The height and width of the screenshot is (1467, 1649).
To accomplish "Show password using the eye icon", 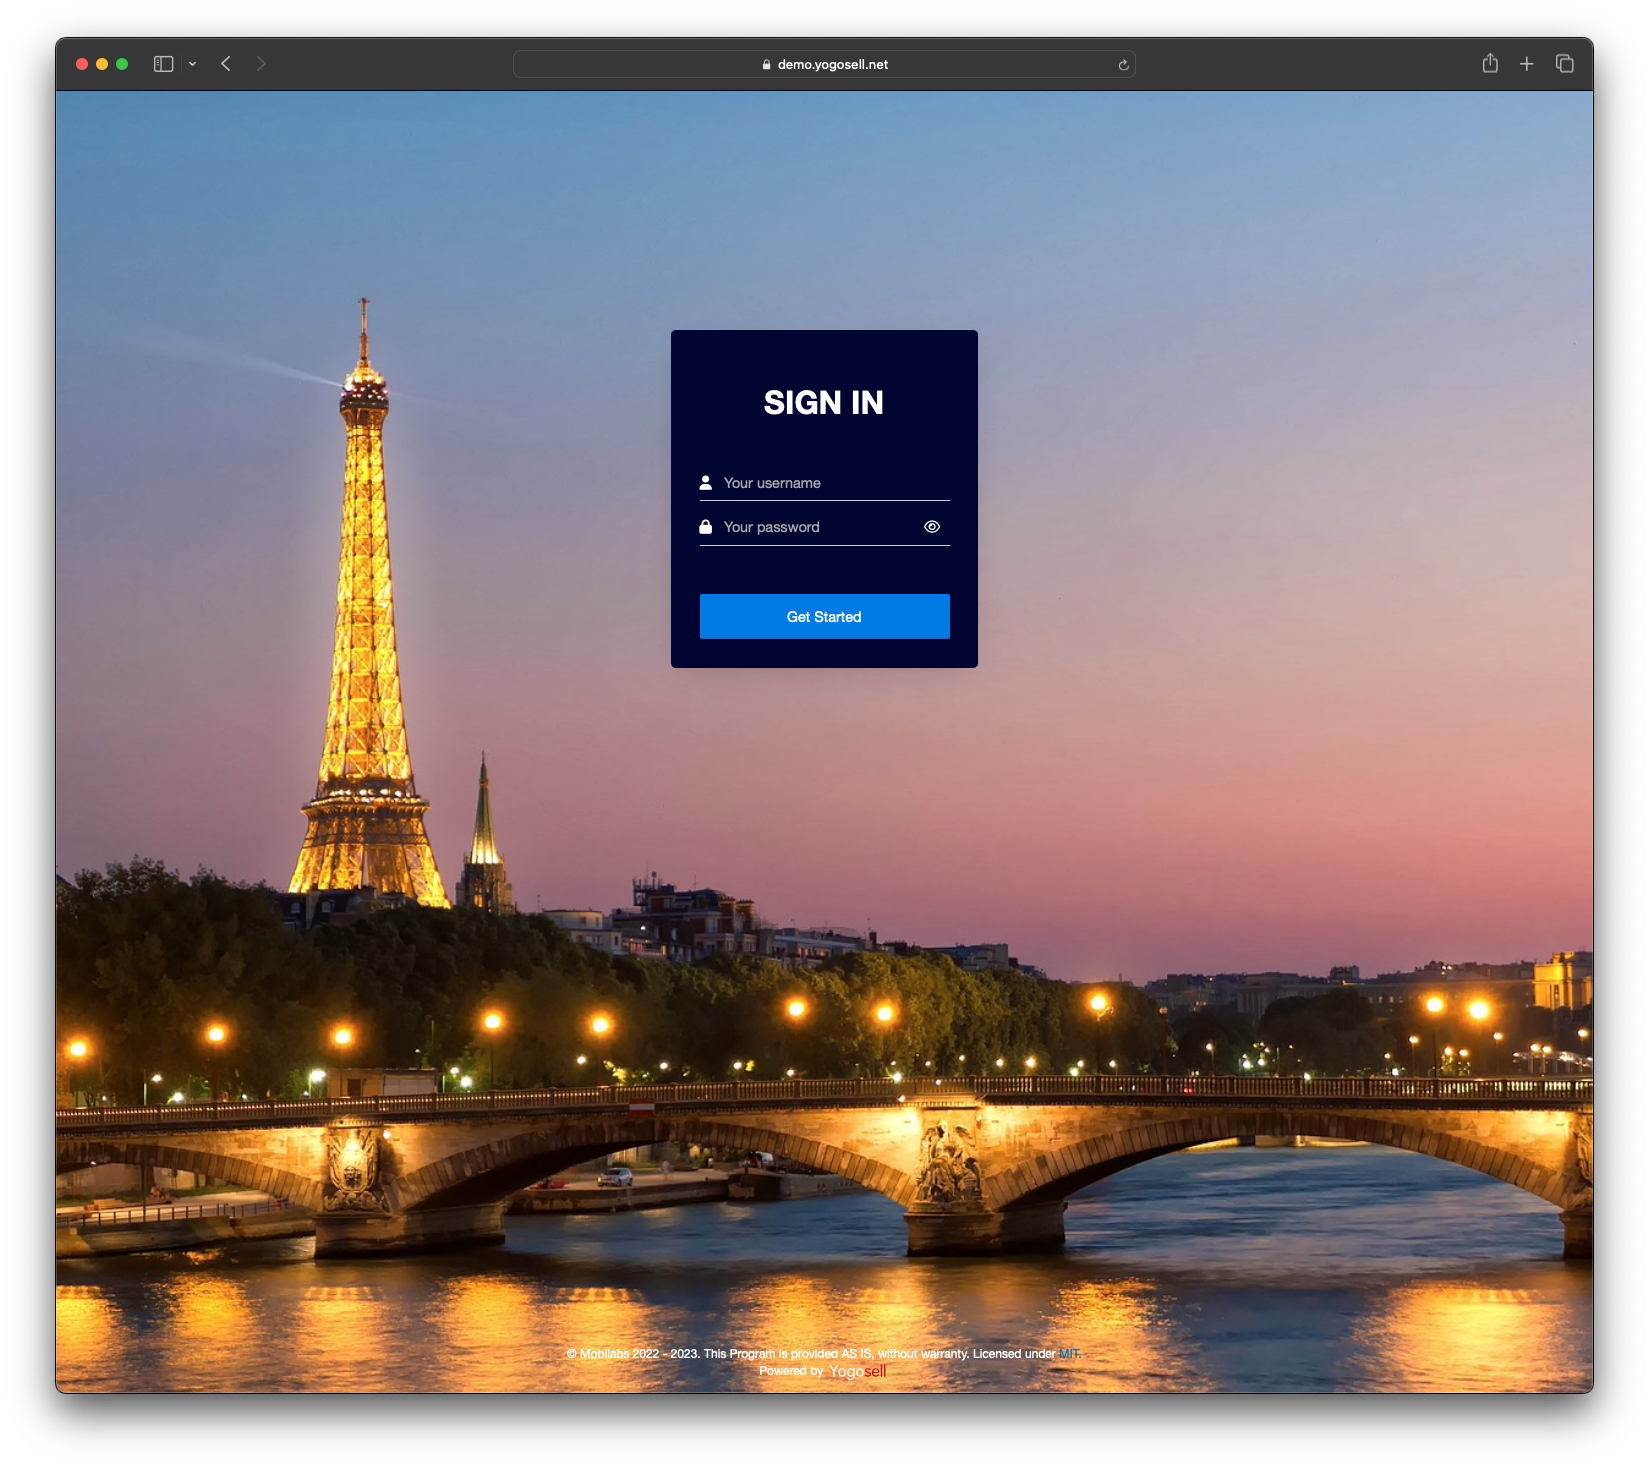I will 932,527.
